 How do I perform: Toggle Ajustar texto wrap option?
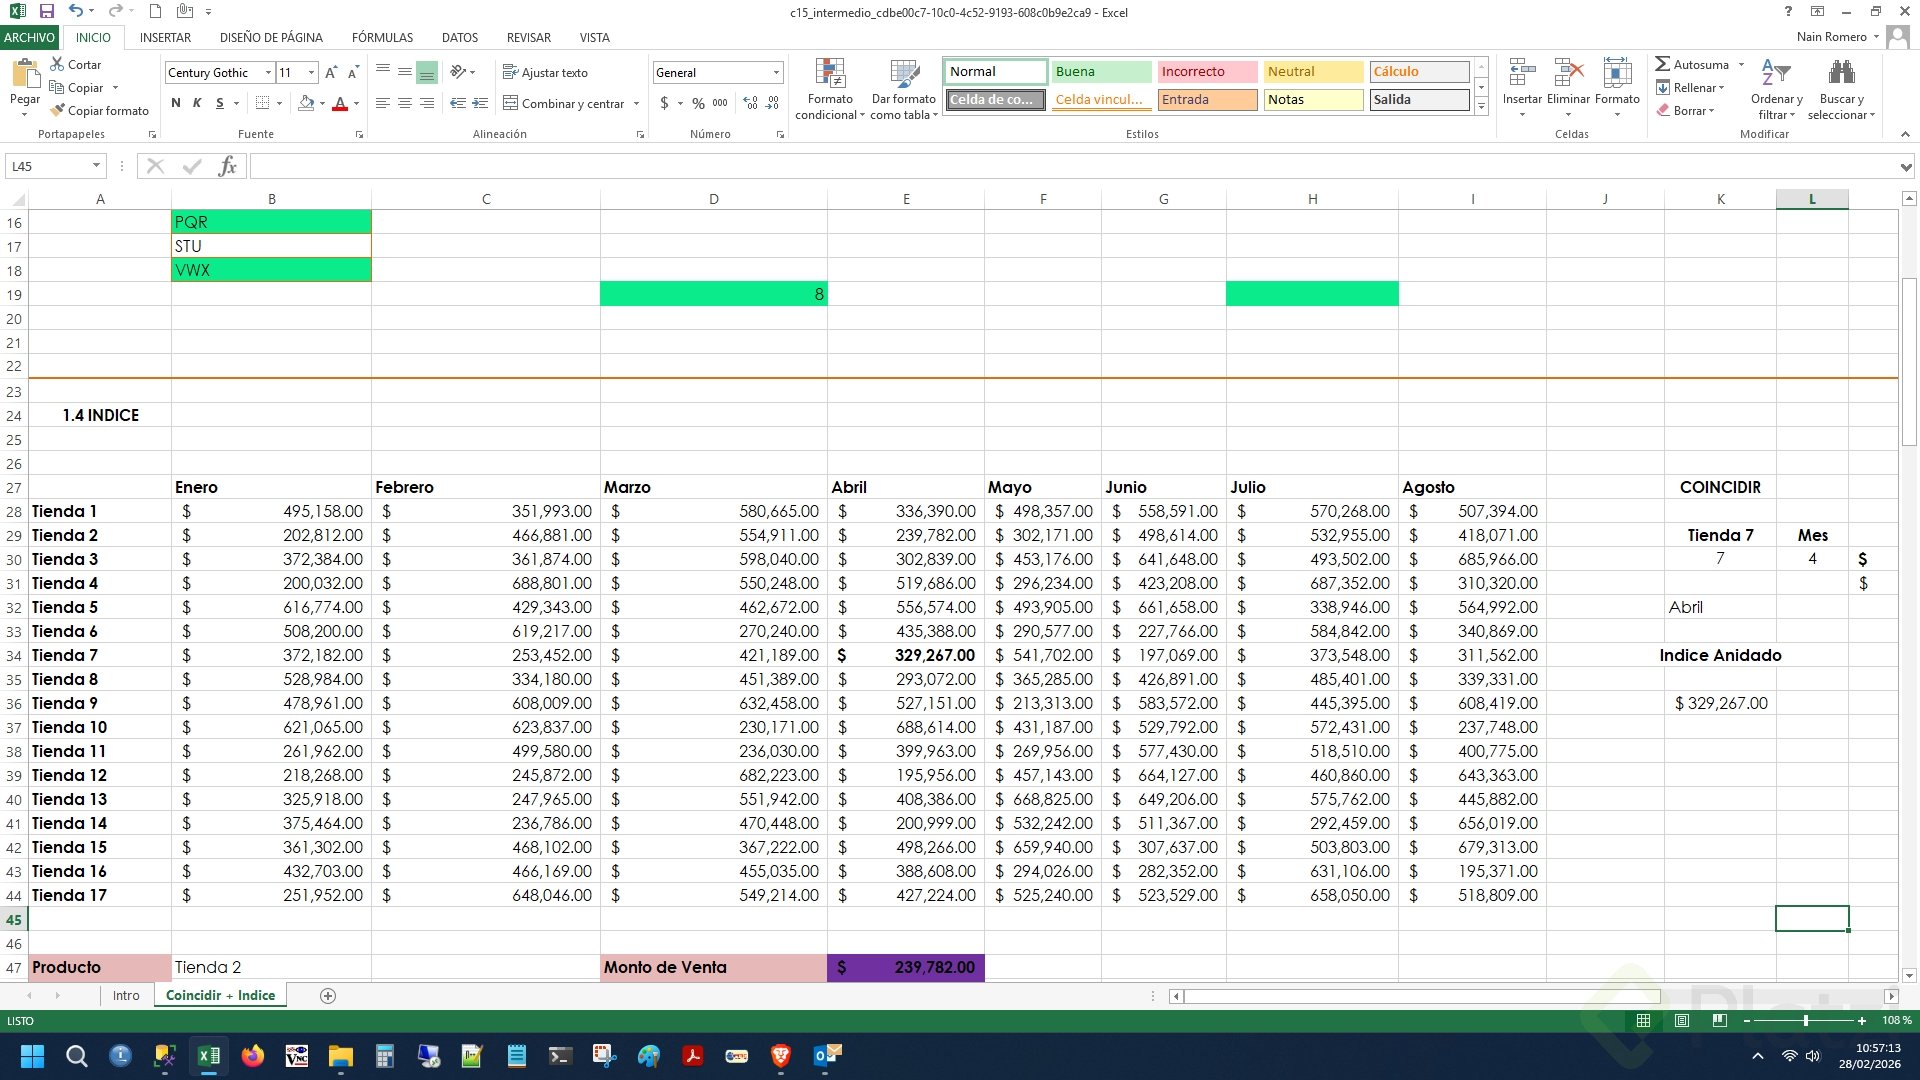coord(545,72)
